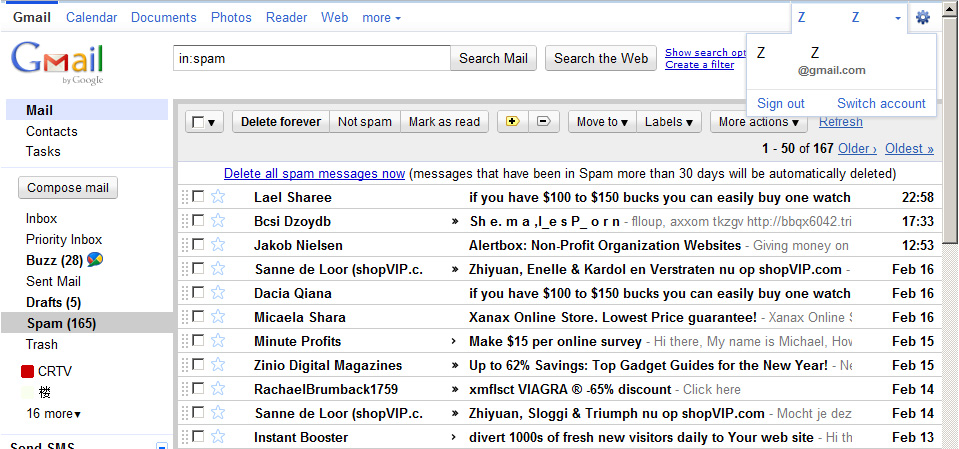Expand the more menu in top bar
Screen dimensions: 959x449
coord(382,18)
